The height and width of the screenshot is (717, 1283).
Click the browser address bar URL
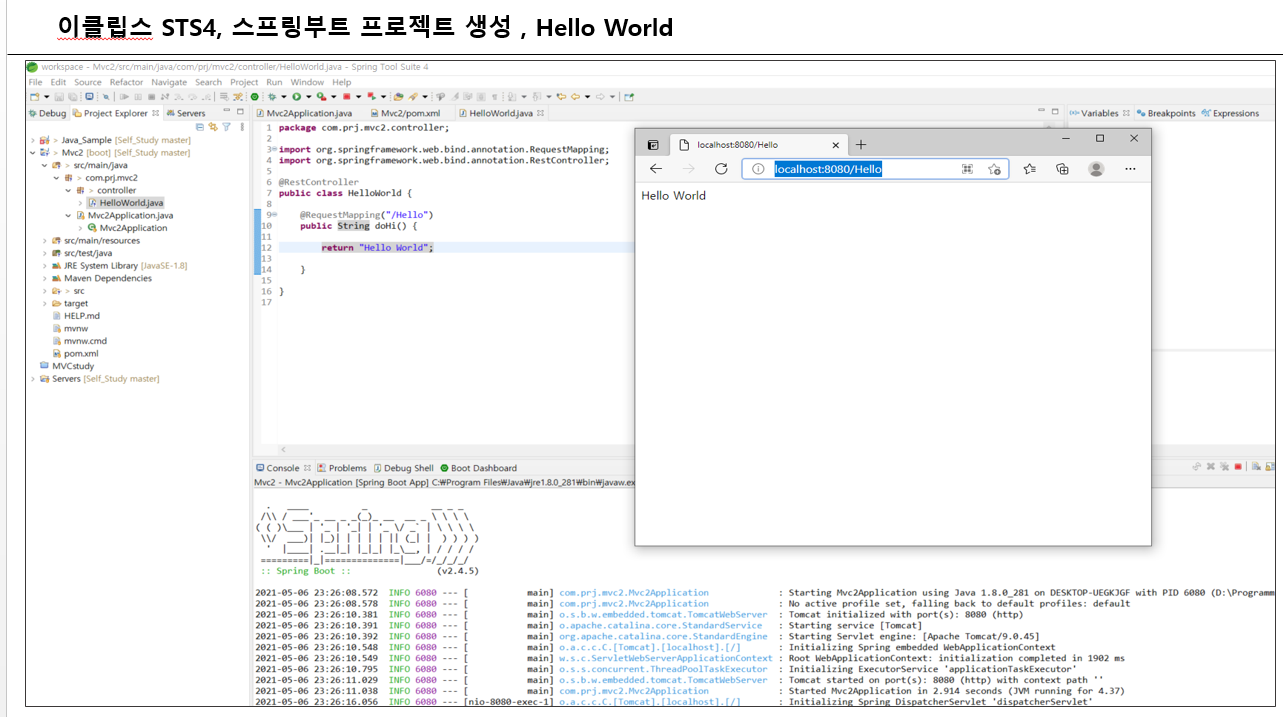828,169
